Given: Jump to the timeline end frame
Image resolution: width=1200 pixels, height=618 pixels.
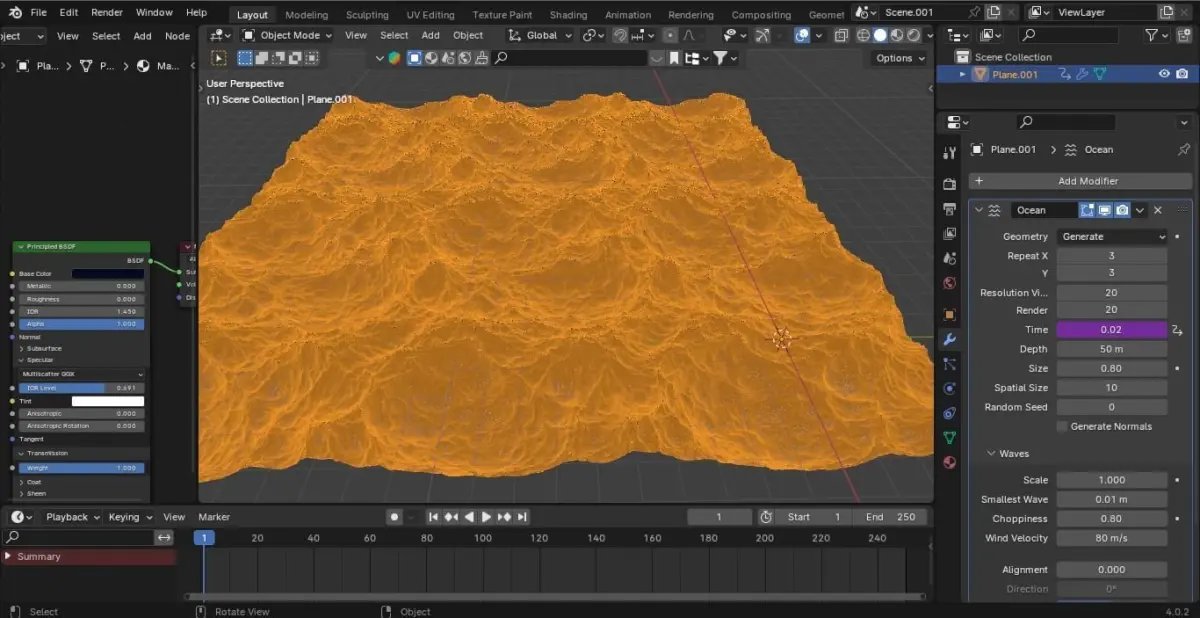Looking at the screenshot, I should point(522,517).
